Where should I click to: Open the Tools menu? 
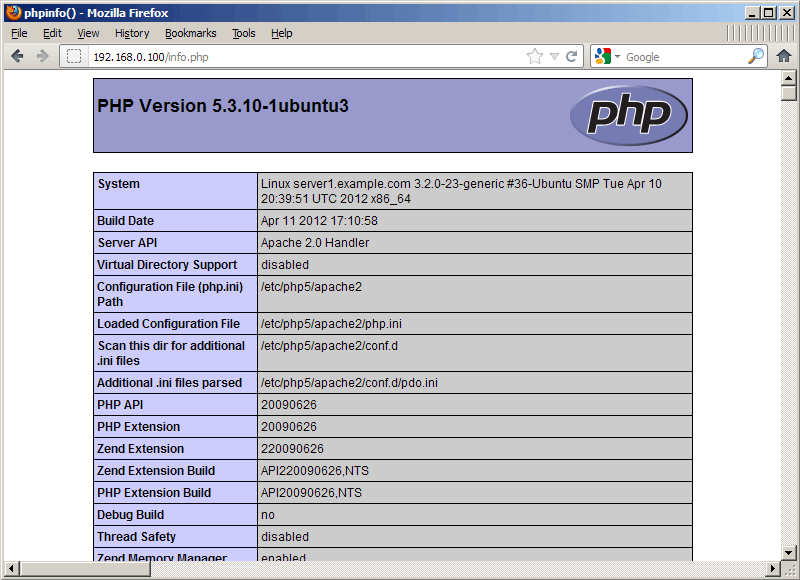[244, 33]
